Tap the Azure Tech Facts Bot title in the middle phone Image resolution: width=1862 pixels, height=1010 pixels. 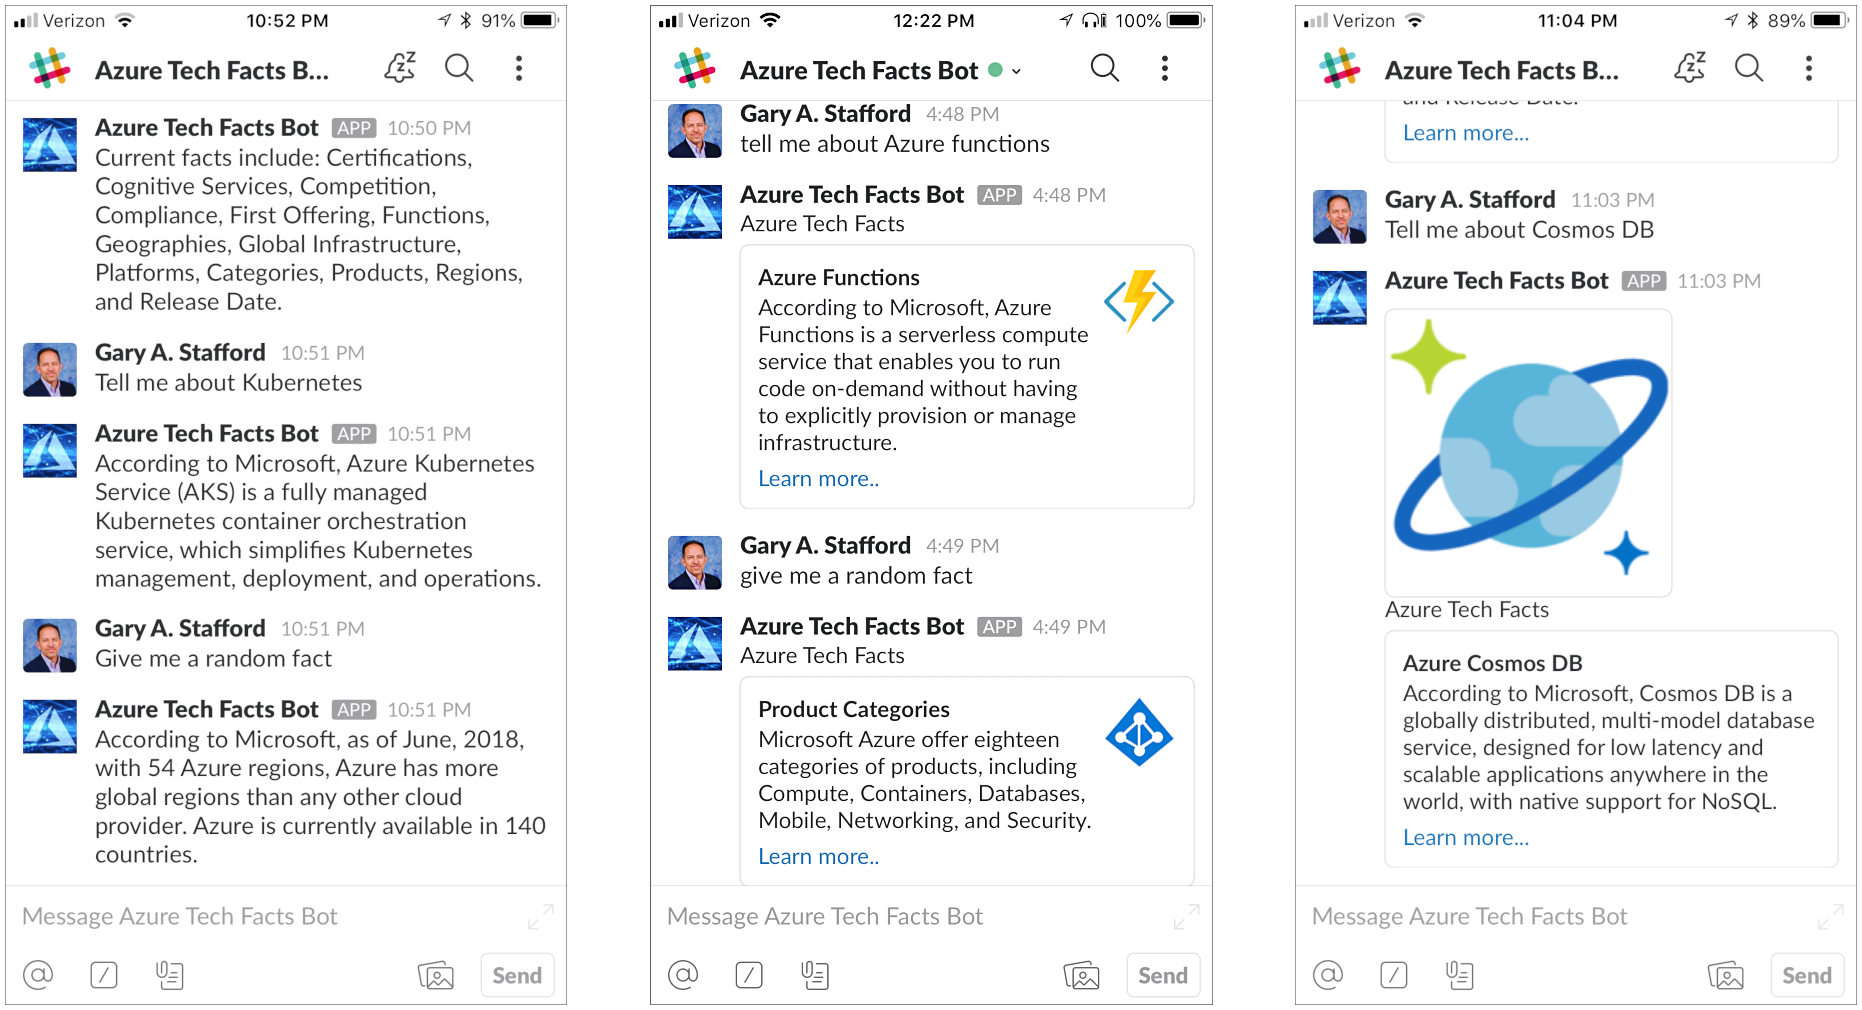pyautogui.click(x=859, y=71)
